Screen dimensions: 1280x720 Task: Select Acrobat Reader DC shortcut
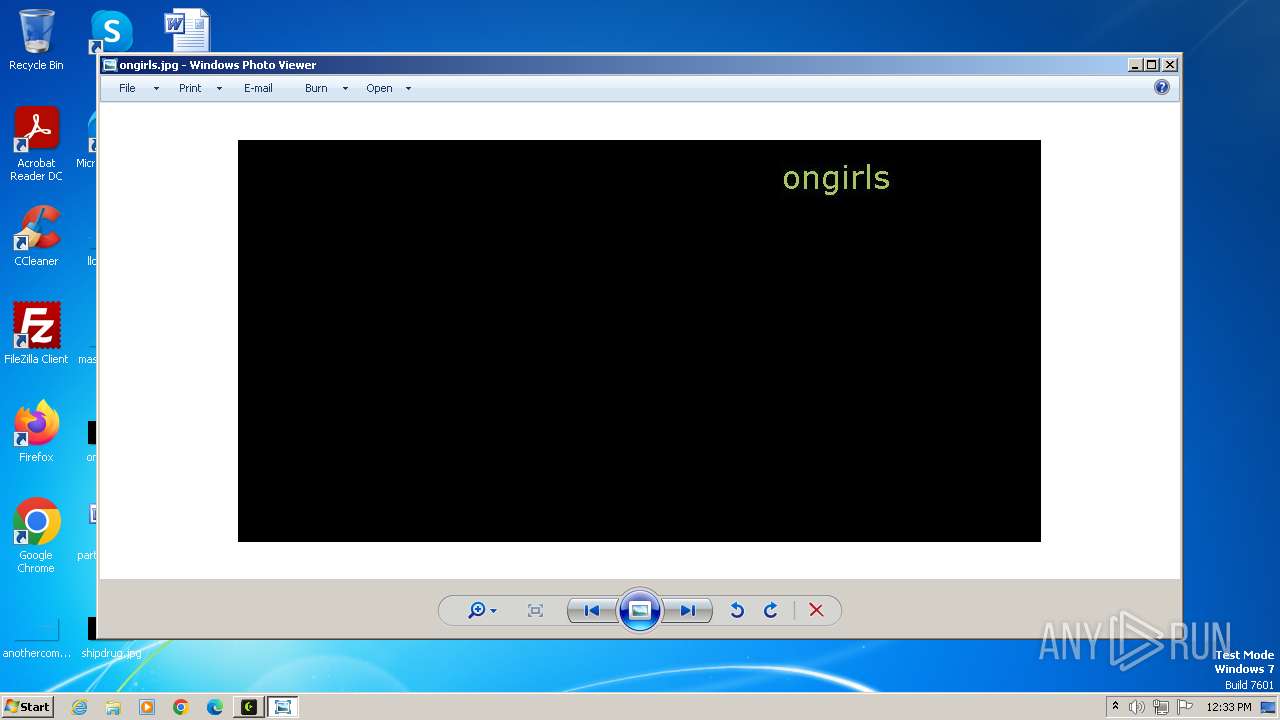click(36, 145)
